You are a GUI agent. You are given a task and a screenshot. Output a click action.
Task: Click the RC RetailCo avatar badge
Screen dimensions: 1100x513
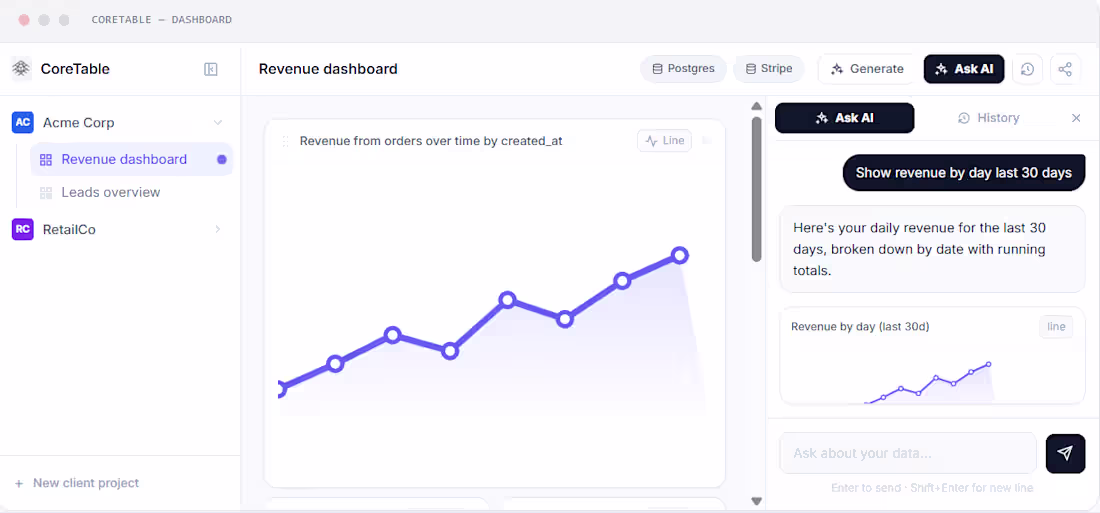tap(22, 229)
